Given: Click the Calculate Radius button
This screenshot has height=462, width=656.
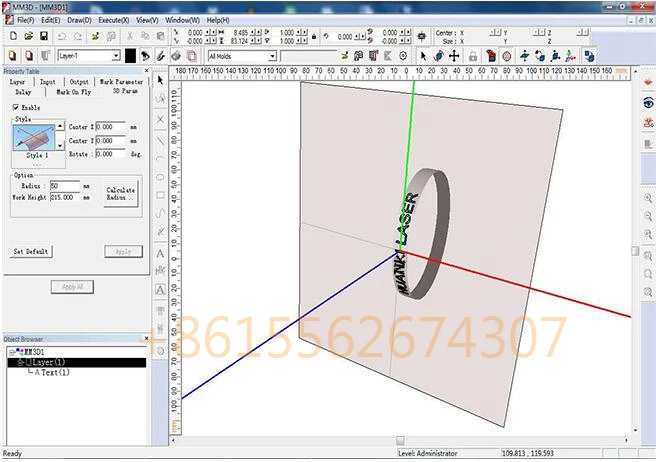Looking at the screenshot, I should (x=120, y=193).
